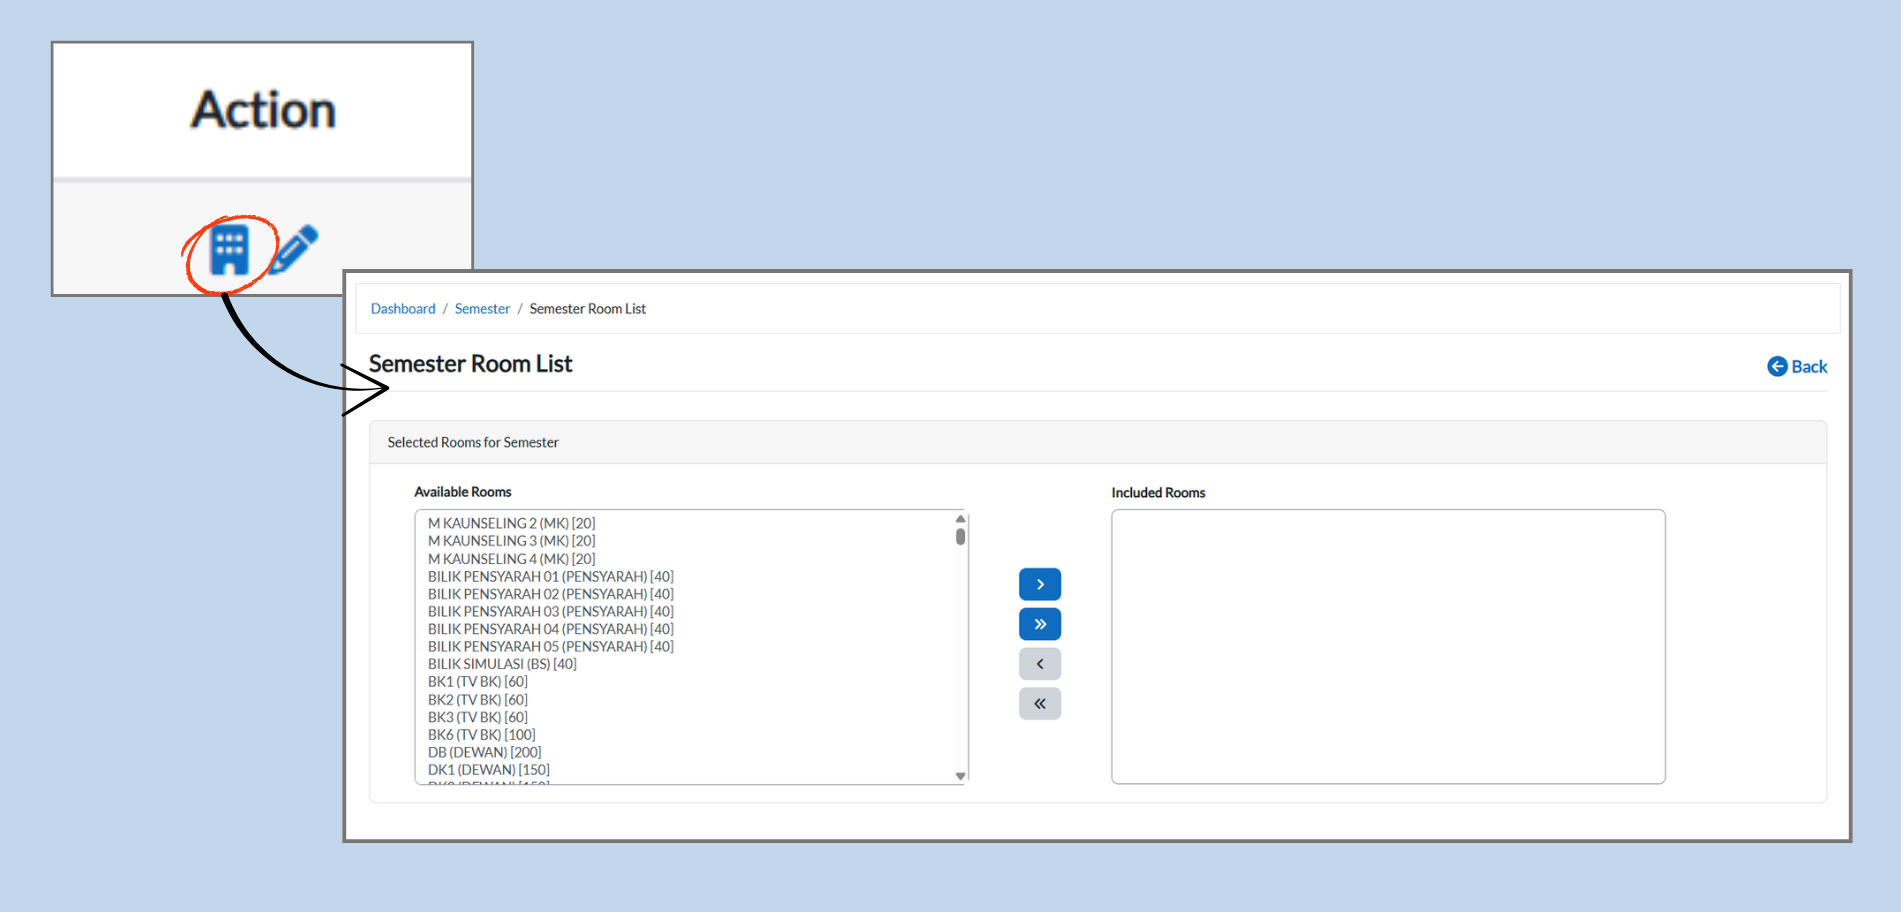Click the move all left double-arrow button
The image size is (1901, 912).
(1039, 704)
